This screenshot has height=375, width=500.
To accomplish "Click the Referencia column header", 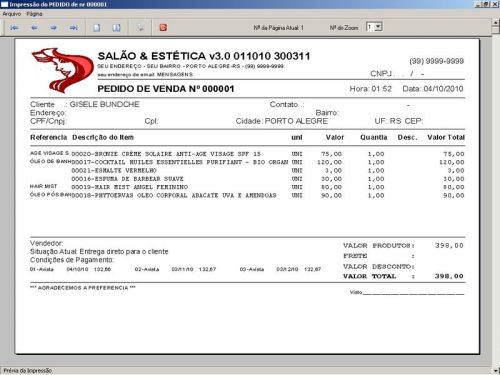I will pyautogui.click(x=48, y=137).
